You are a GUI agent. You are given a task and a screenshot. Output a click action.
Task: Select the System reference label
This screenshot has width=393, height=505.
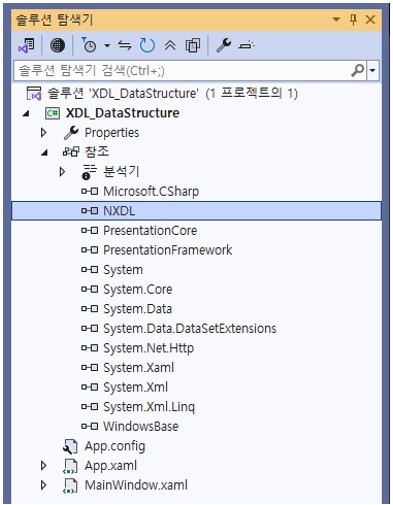point(123,270)
